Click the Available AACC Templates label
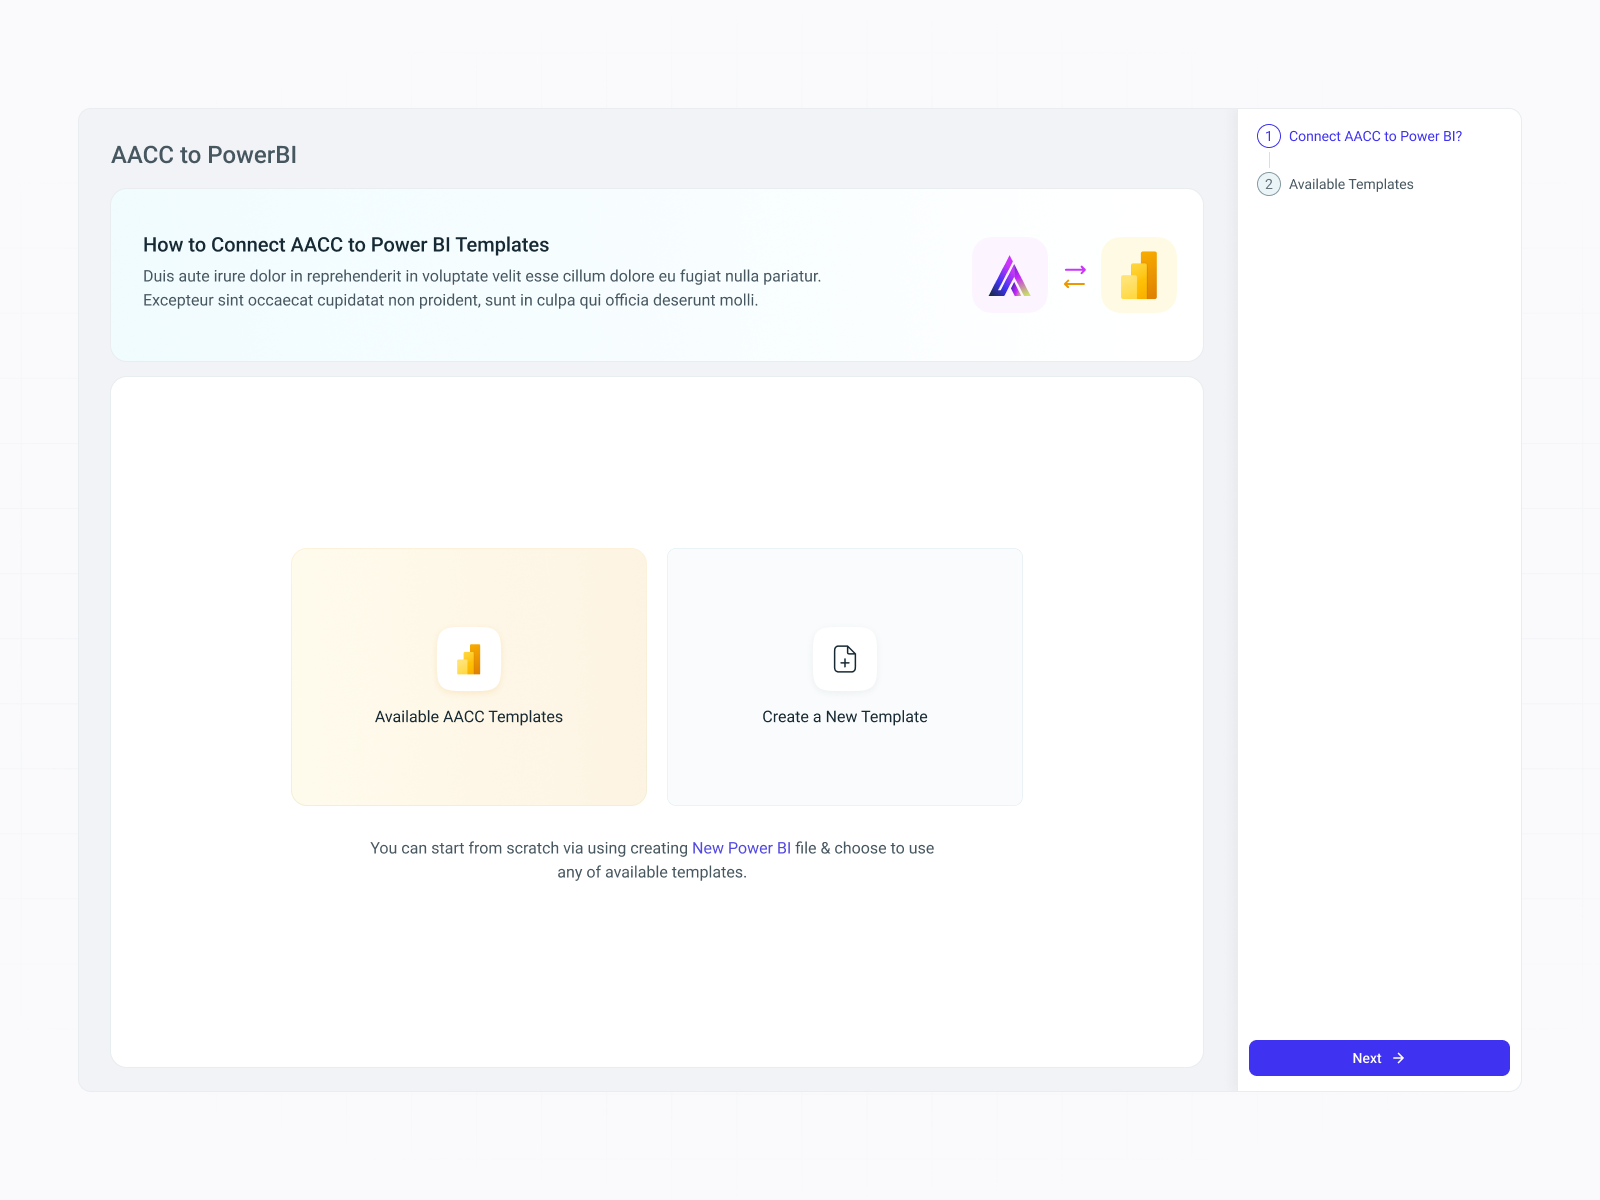1600x1200 pixels. click(469, 717)
